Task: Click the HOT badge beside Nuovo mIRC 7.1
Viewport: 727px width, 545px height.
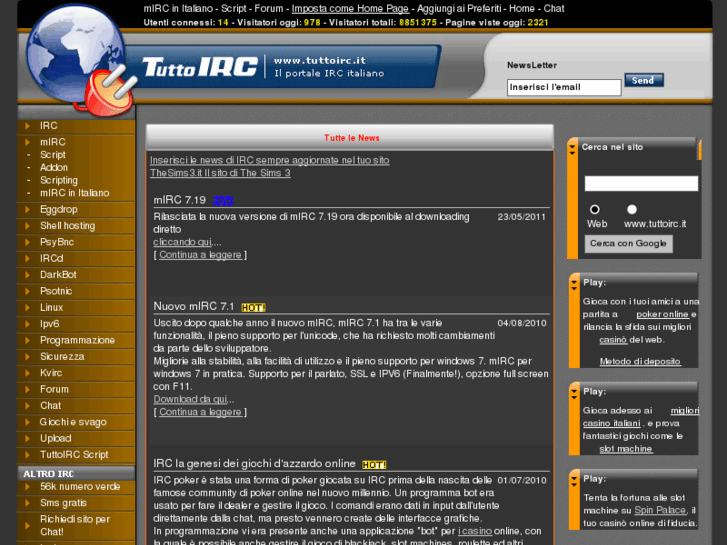Action: 253,308
